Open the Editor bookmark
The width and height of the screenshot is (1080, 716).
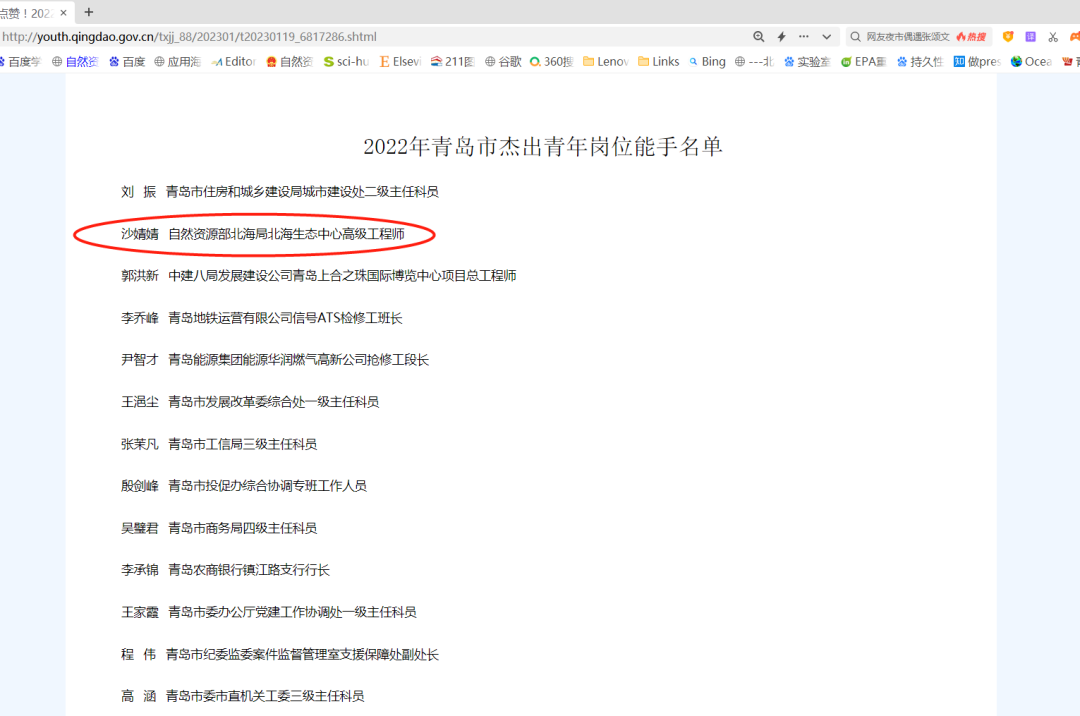coord(233,62)
